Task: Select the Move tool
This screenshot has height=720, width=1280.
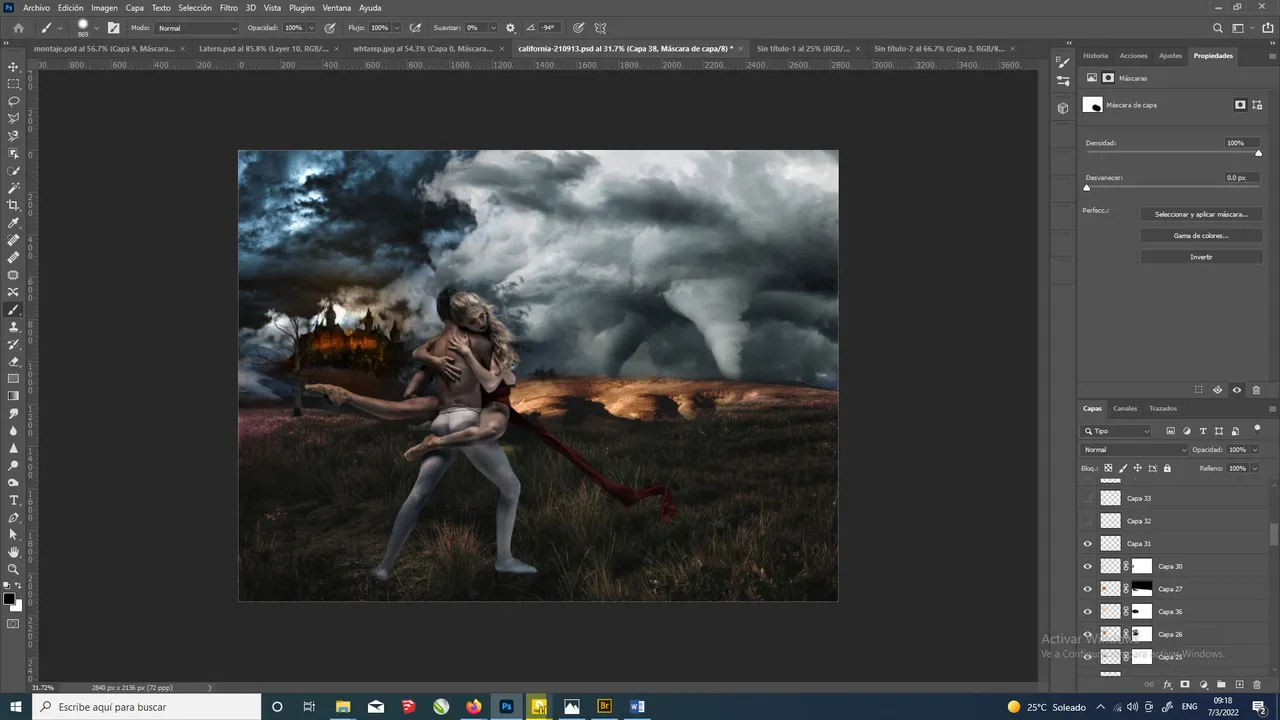Action: [x=13, y=66]
